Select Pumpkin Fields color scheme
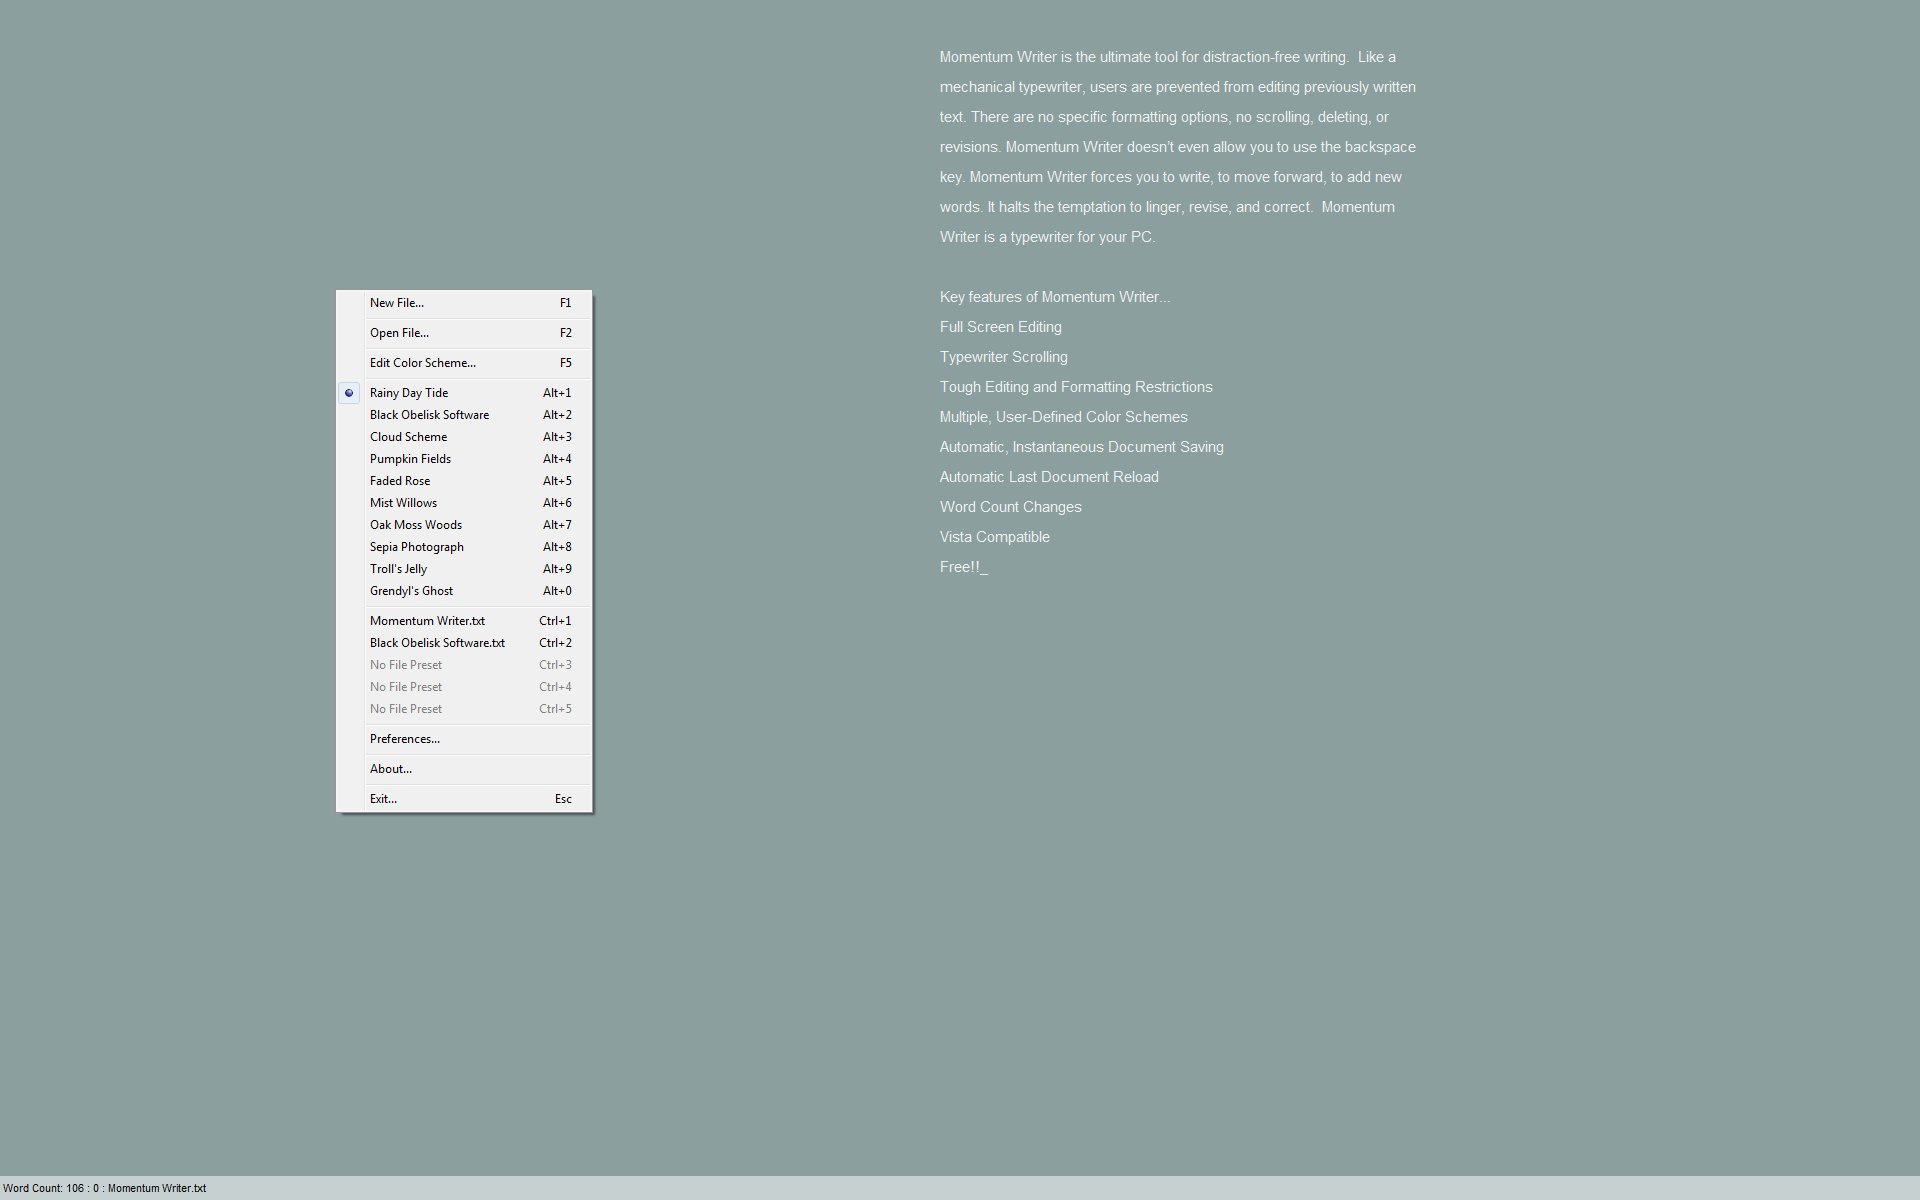This screenshot has width=1920, height=1200. 410,459
